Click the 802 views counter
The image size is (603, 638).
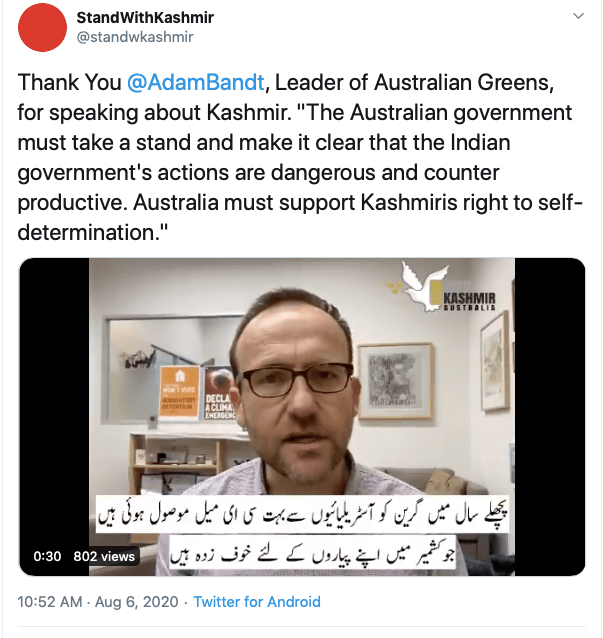pos(104,556)
